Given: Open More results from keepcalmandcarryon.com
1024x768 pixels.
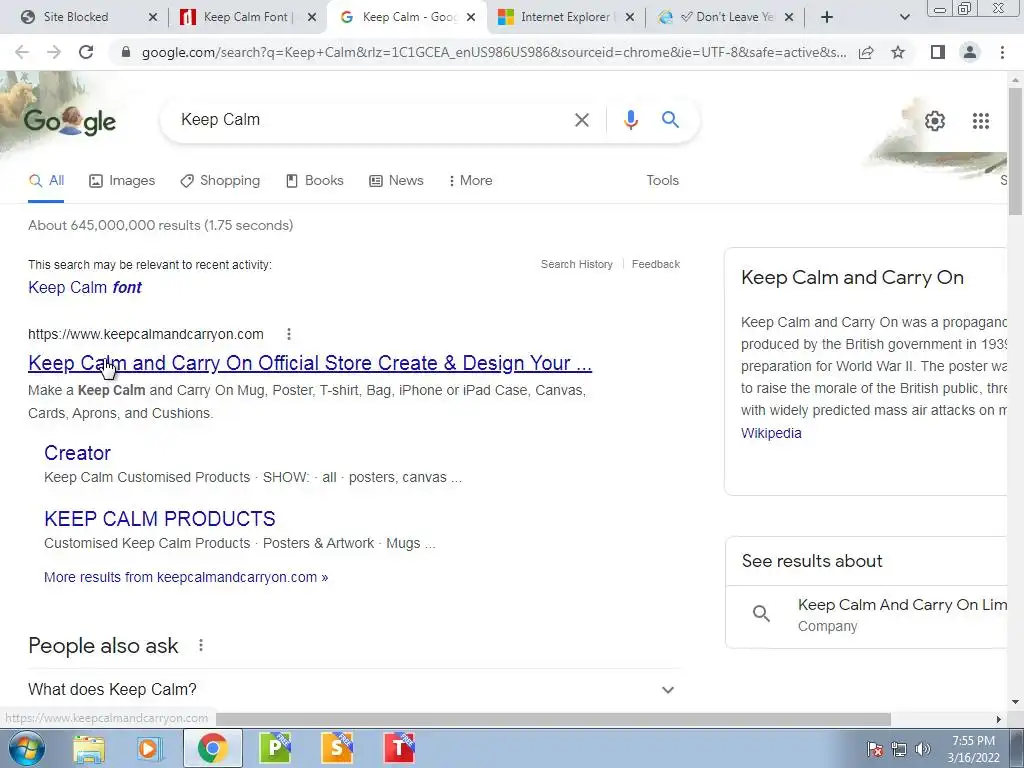Looking at the screenshot, I should click(x=186, y=577).
